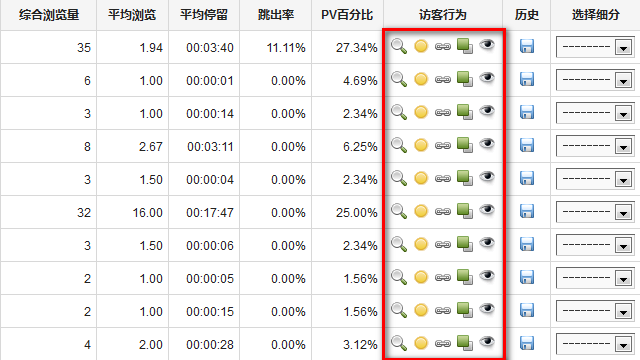
Task: Click floppy disk icon in the 00:17:47 row
Action: coord(527,211)
